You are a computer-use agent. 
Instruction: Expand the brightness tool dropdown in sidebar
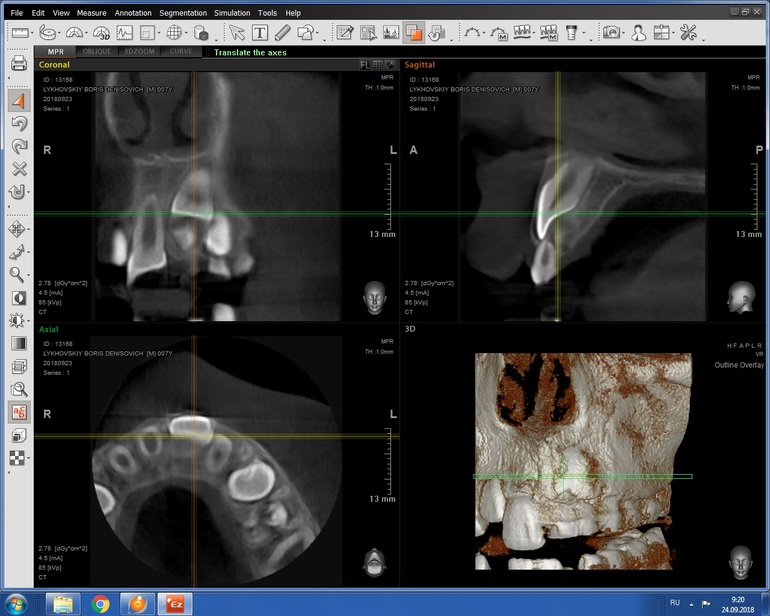point(29,321)
